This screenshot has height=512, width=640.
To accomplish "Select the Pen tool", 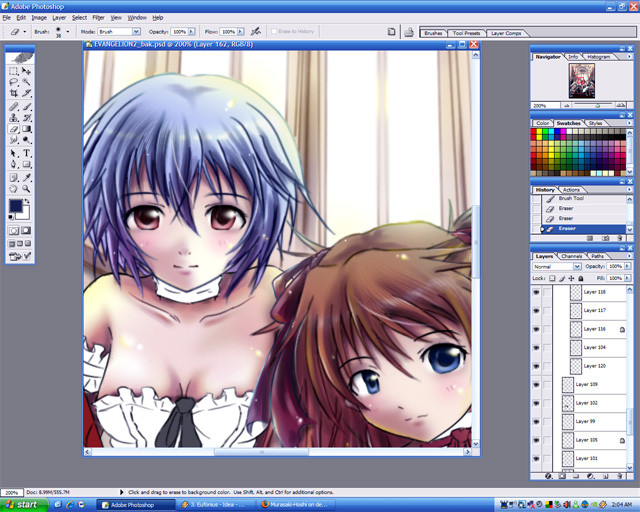I will [x=13, y=165].
